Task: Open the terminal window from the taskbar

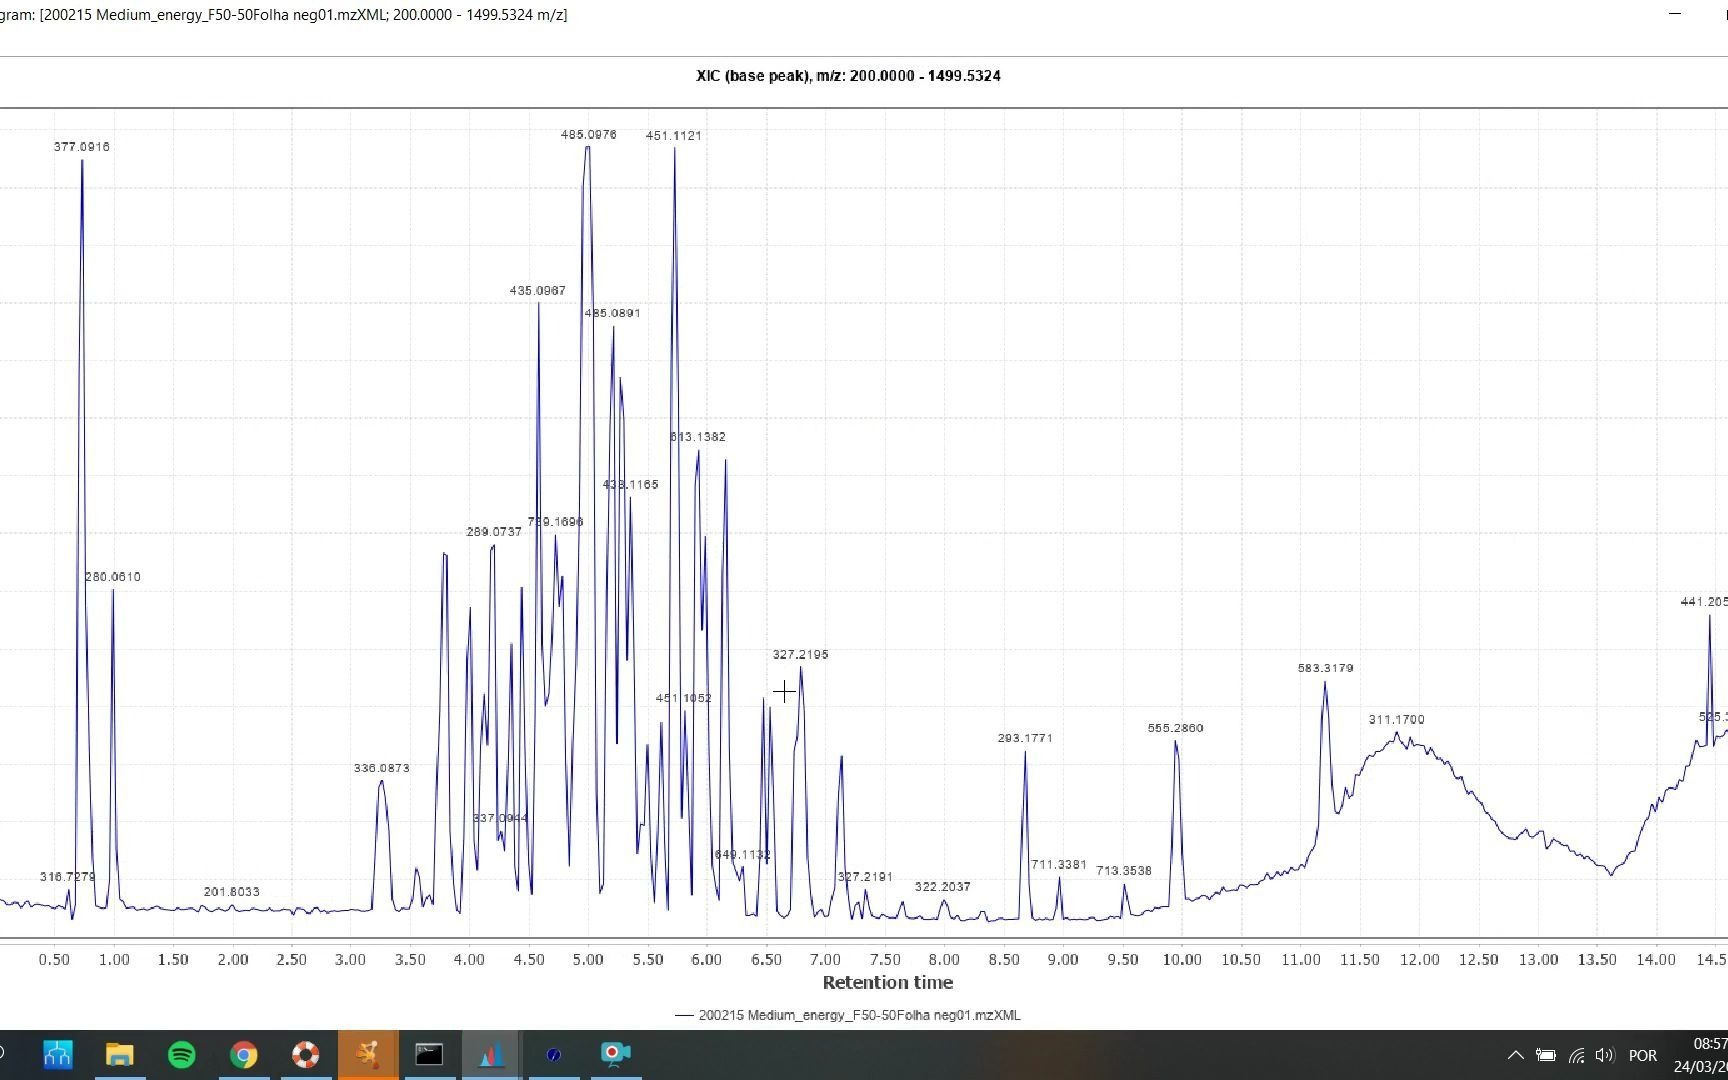Action: tap(429, 1055)
